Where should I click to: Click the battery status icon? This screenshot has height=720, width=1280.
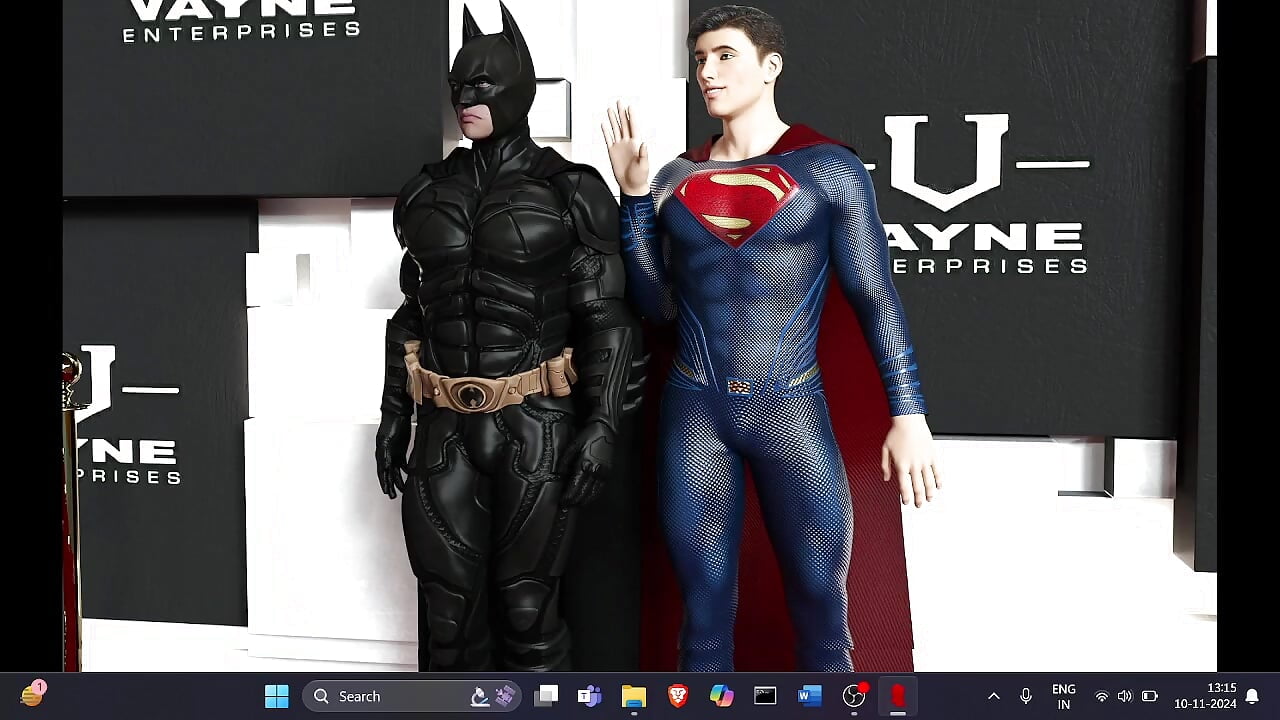point(1149,696)
